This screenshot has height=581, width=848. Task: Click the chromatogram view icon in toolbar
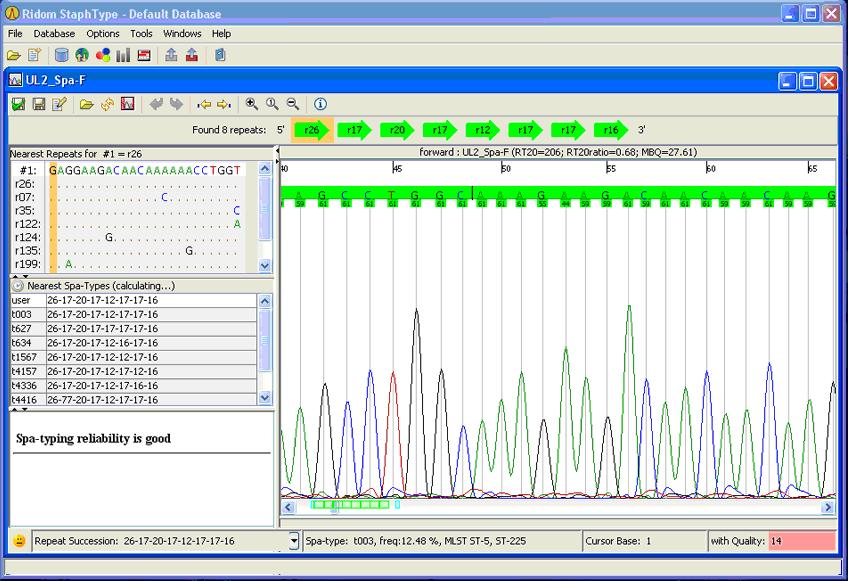click(128, 104)
